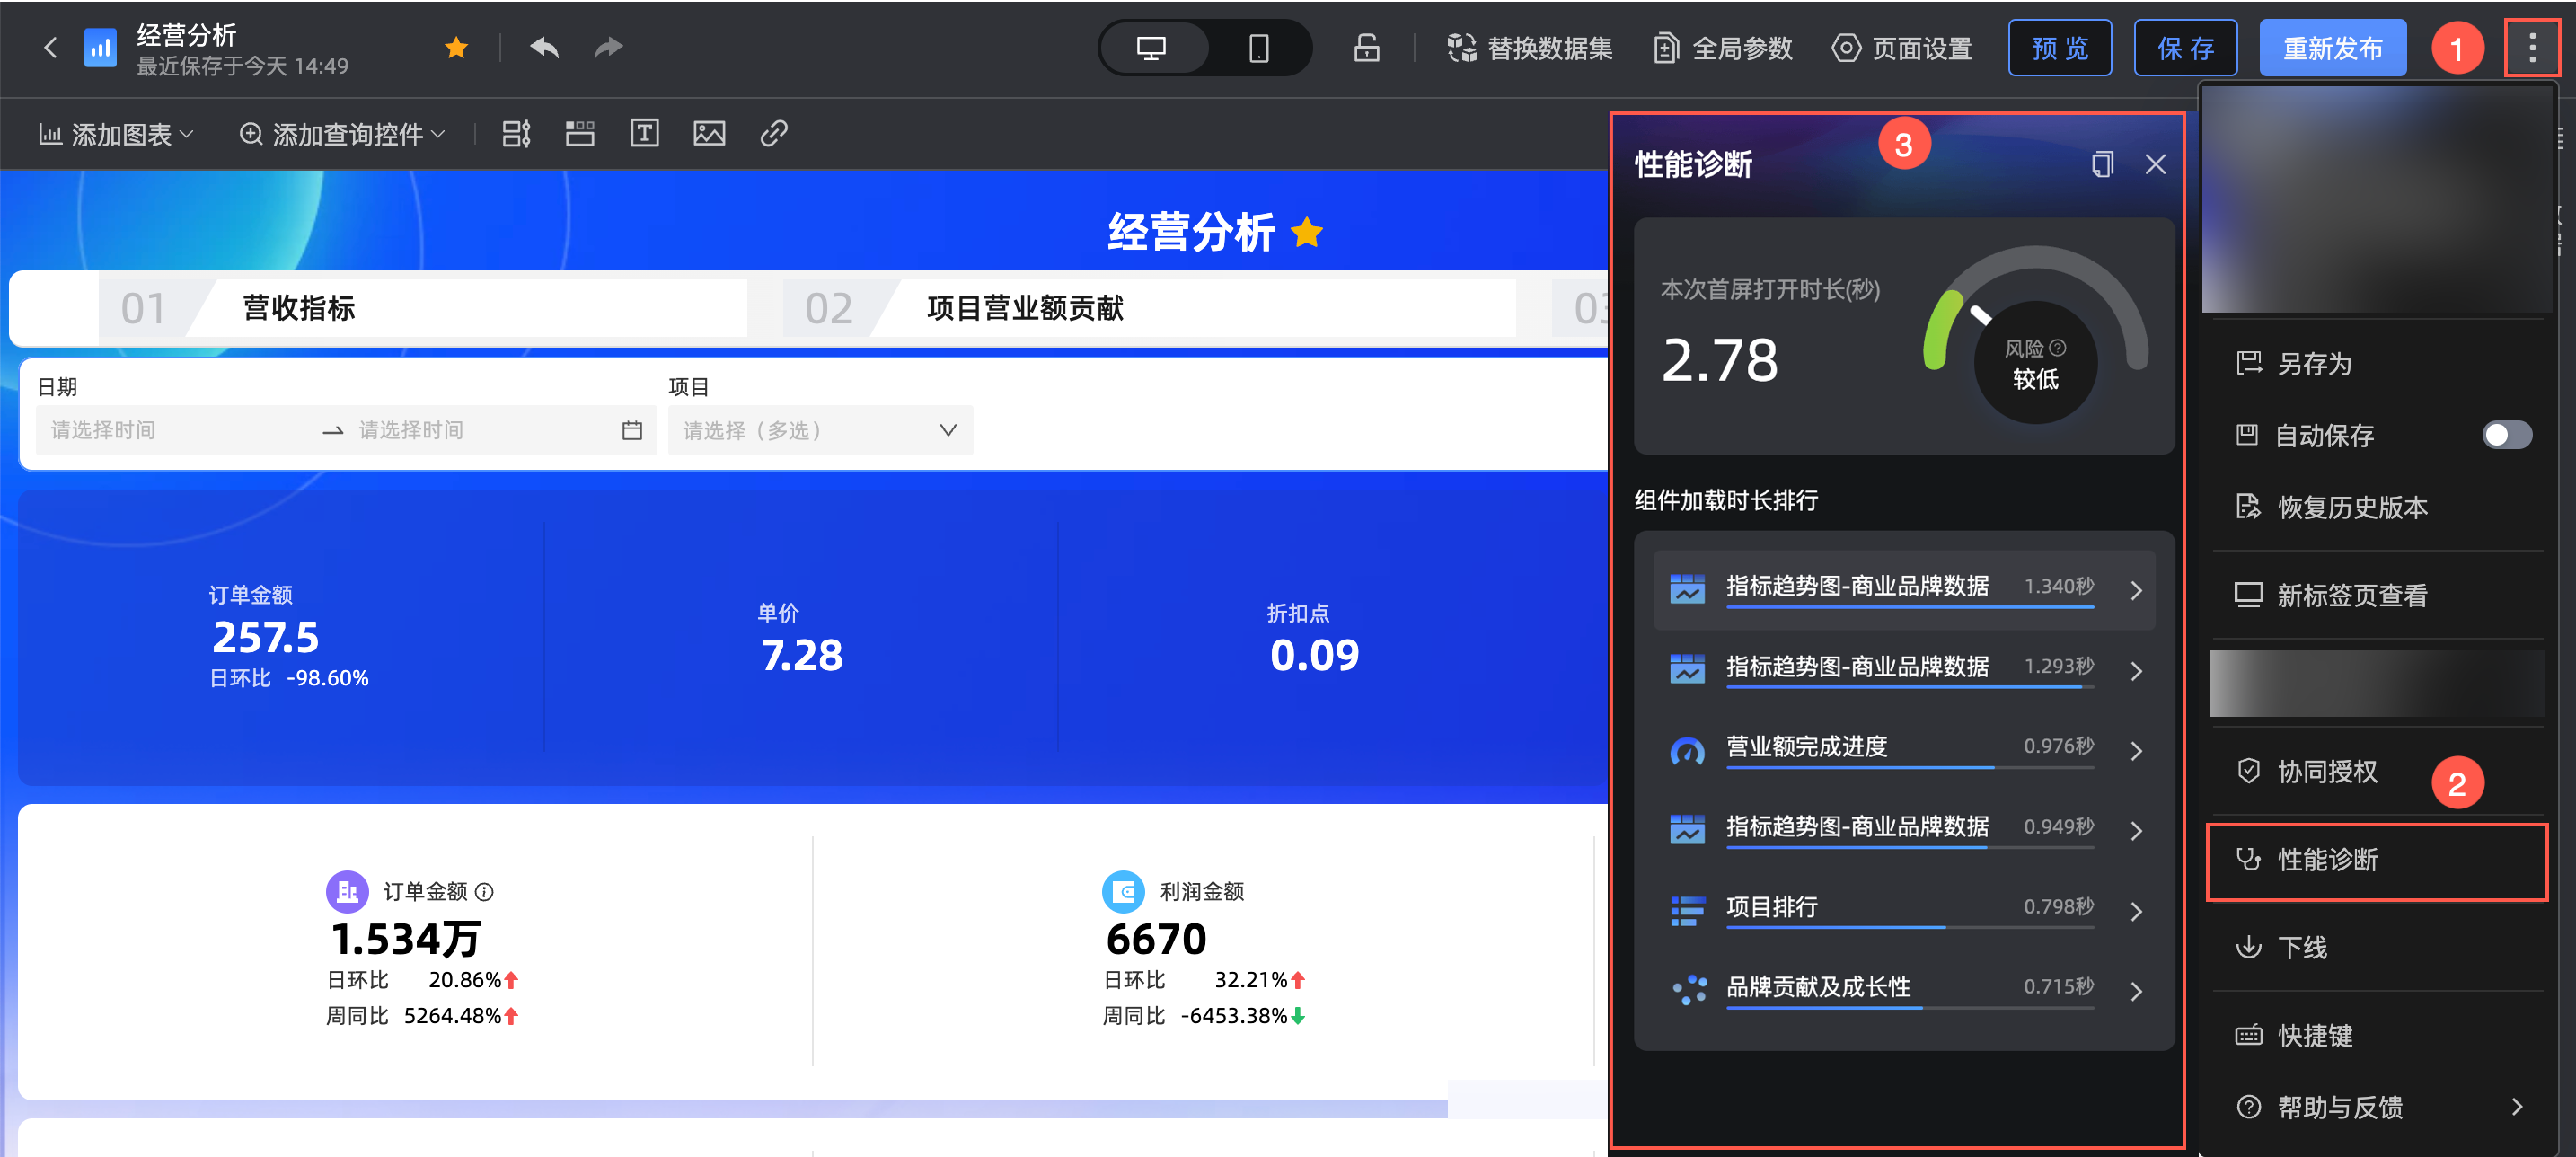Switch to mobile layout view
2576x1157 pixels.
[x=1258, y=48]
